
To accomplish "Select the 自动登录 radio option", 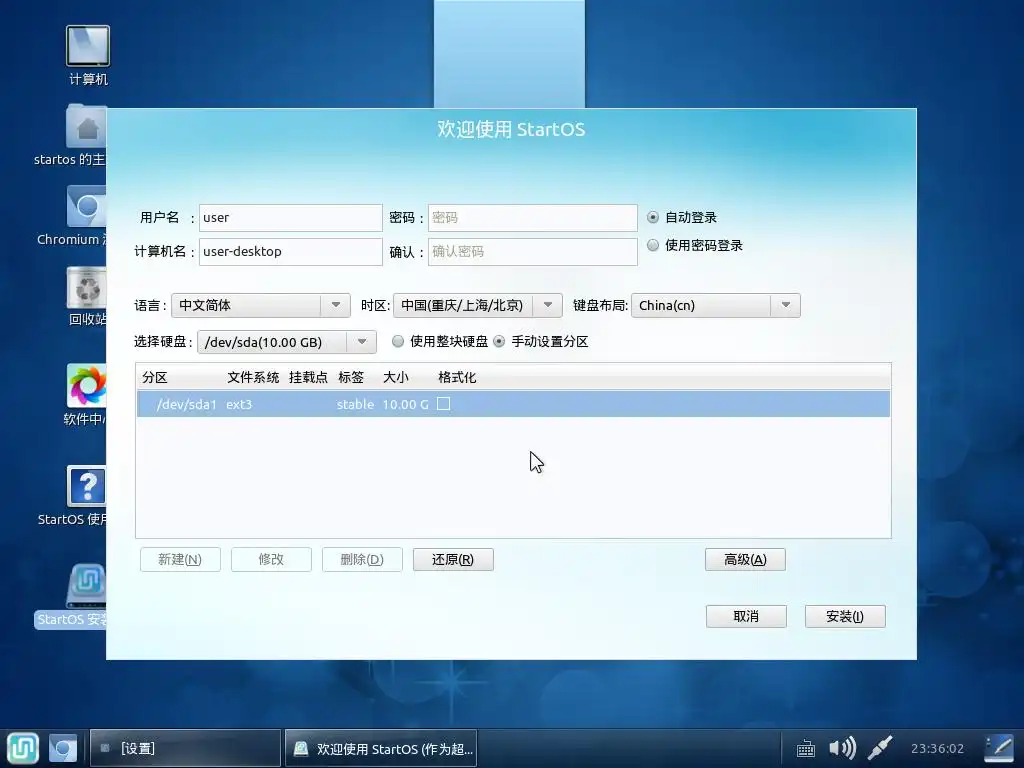I will pyautogui.click(x=652, y=217).
